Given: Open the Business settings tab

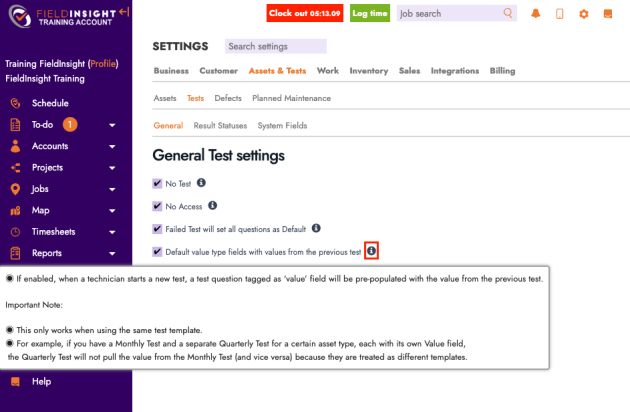Looking at the screenshot, I should [171, 71].
